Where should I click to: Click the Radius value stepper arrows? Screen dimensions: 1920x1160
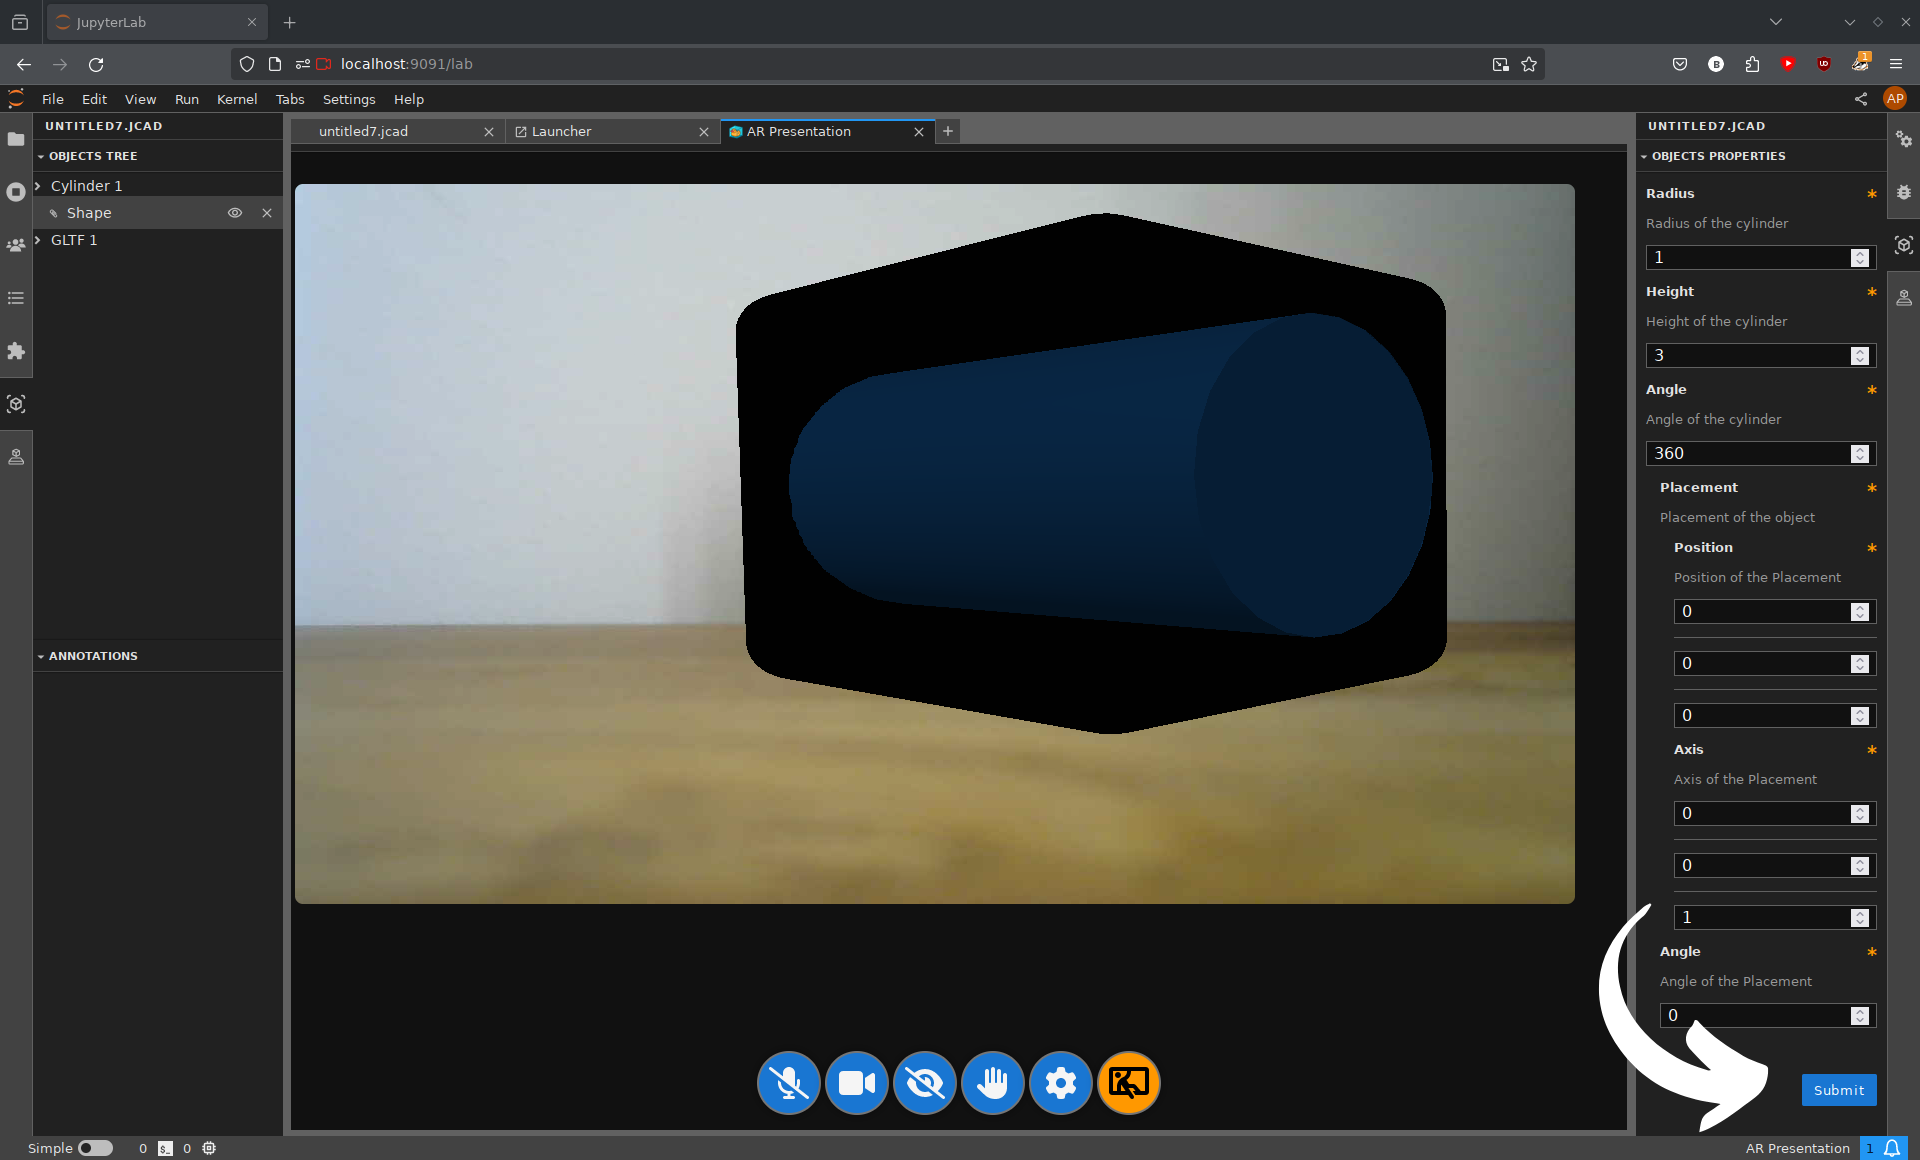[1859, 258]
